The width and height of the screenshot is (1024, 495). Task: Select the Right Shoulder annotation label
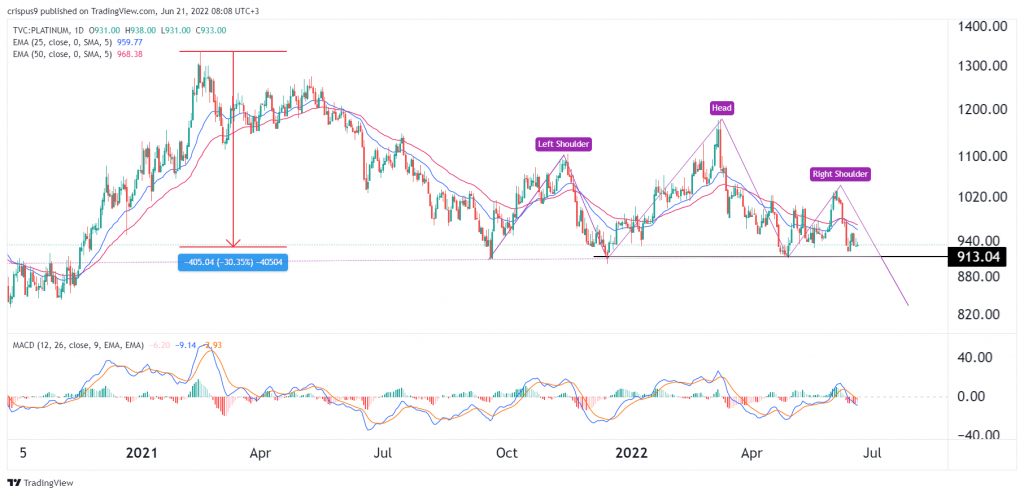[840, 174]
